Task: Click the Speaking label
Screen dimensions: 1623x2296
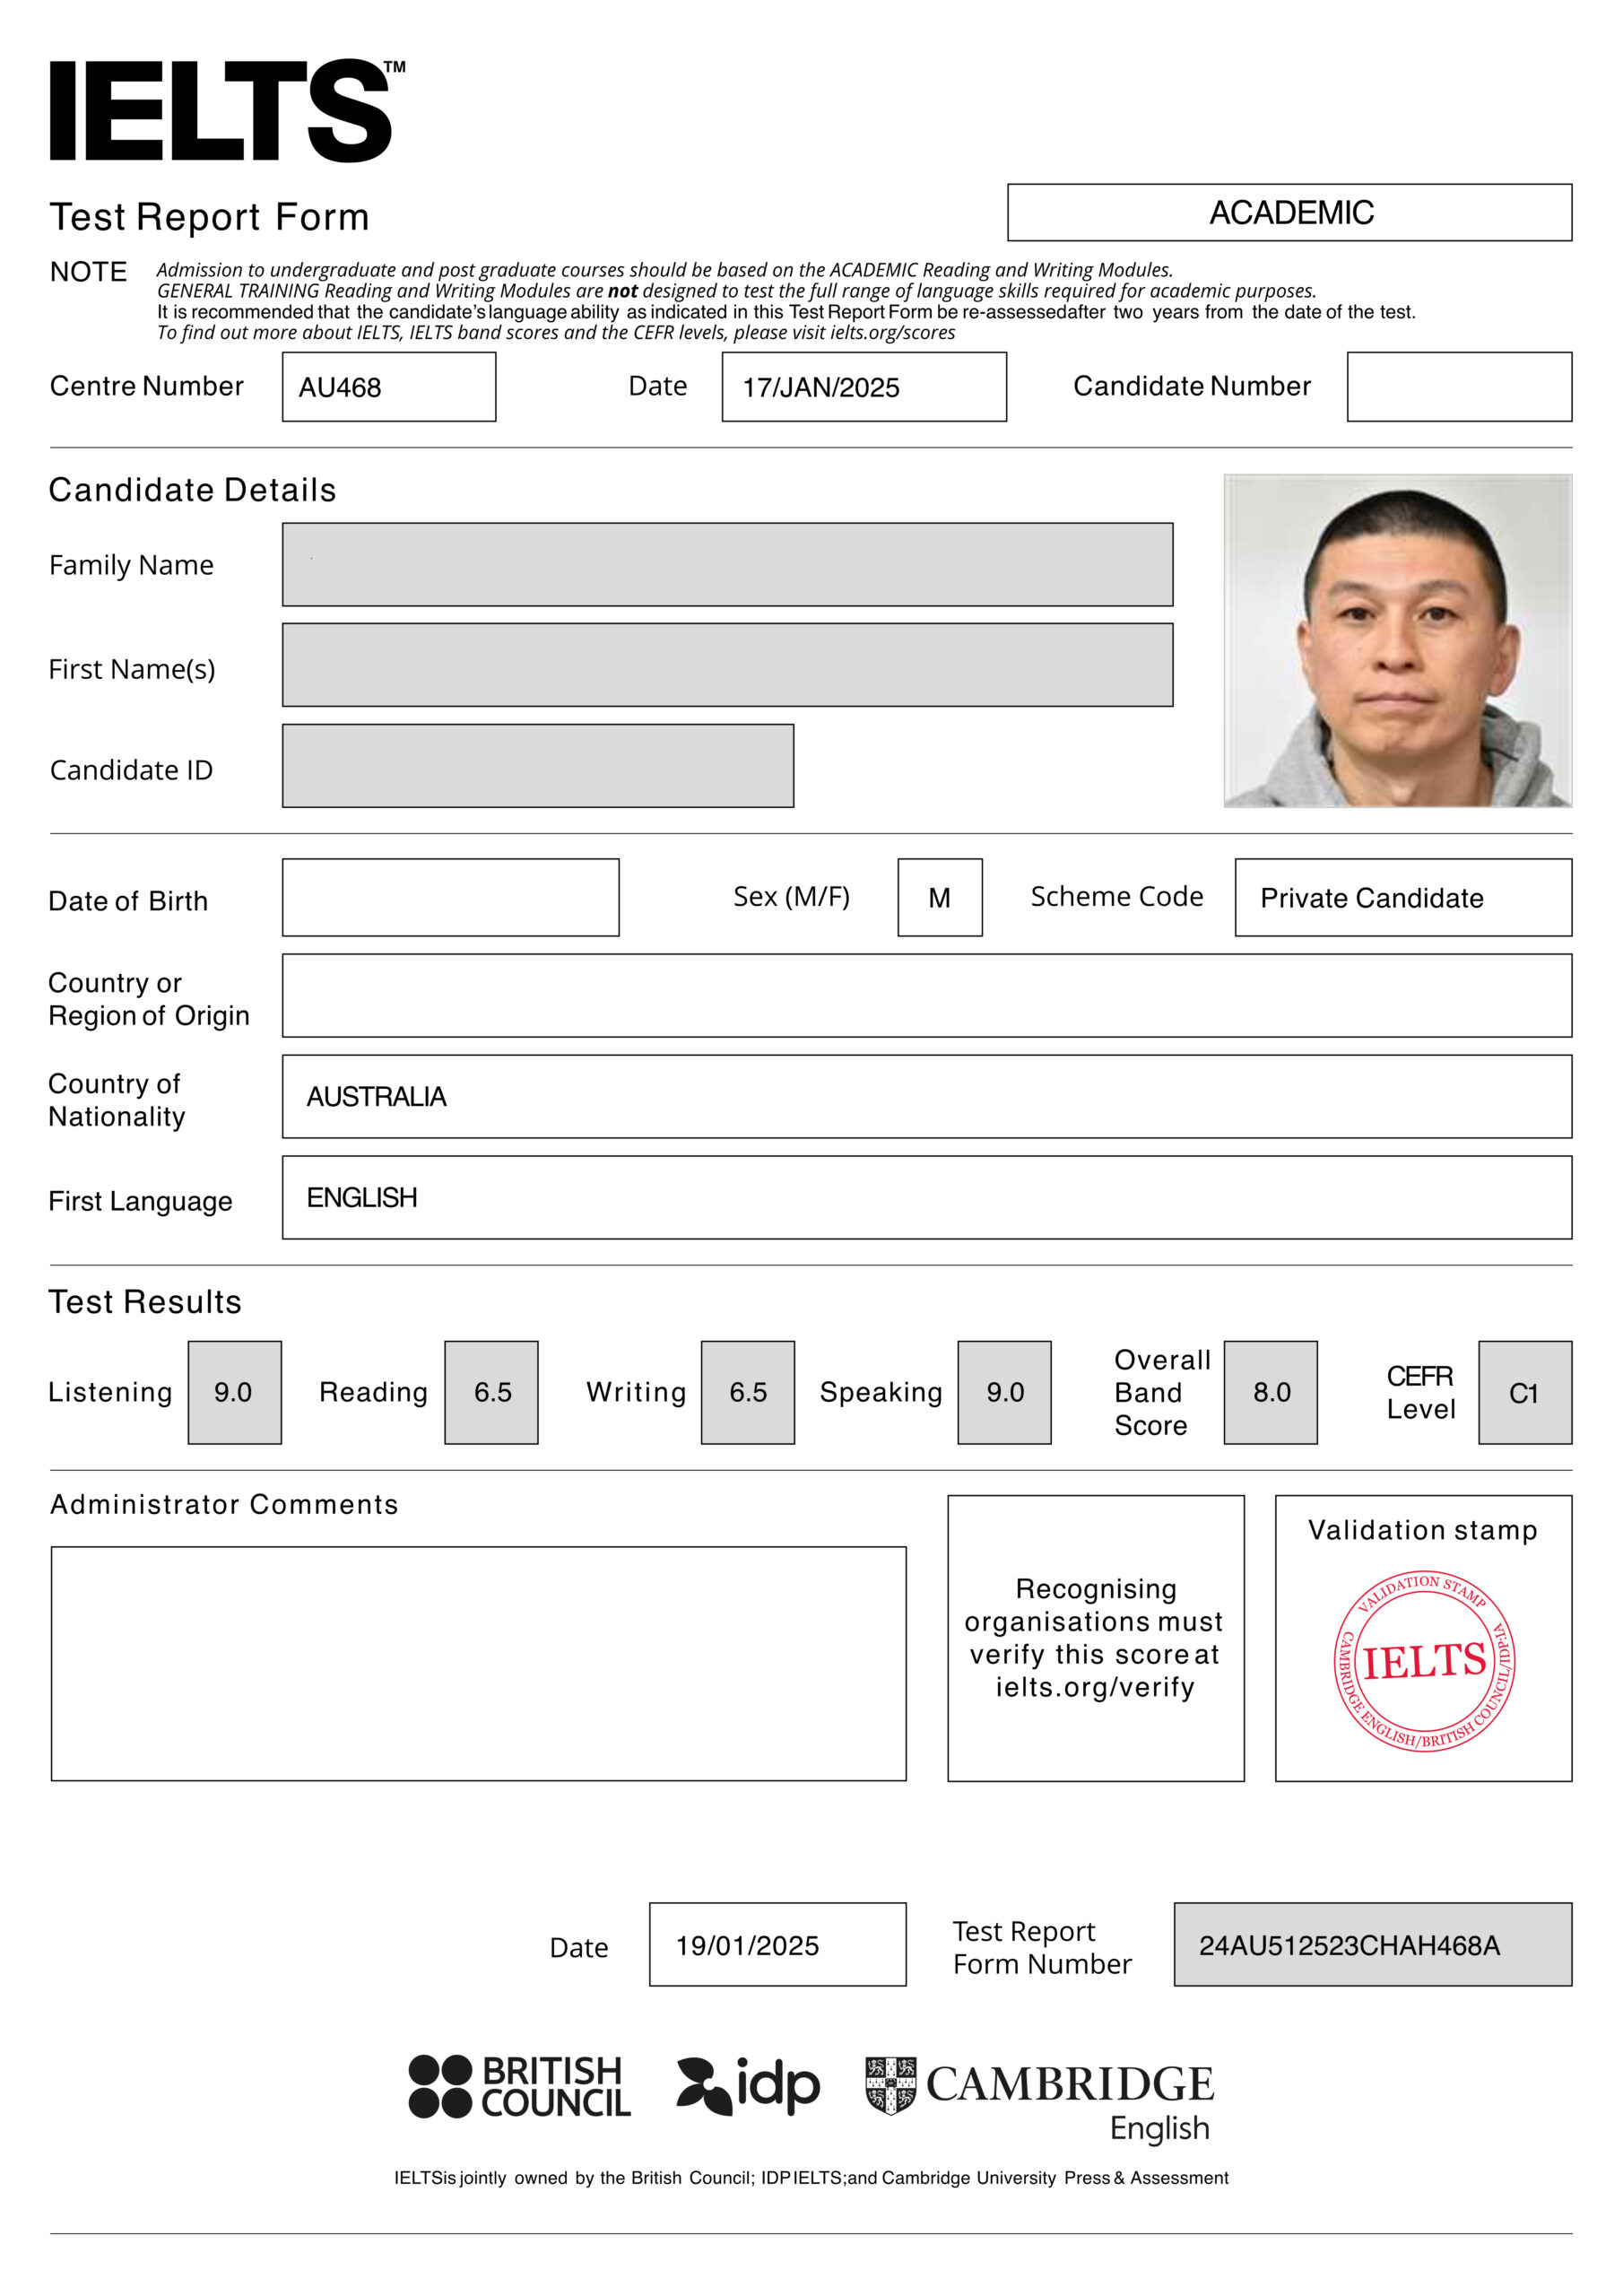Action: tap(881, 1392)
